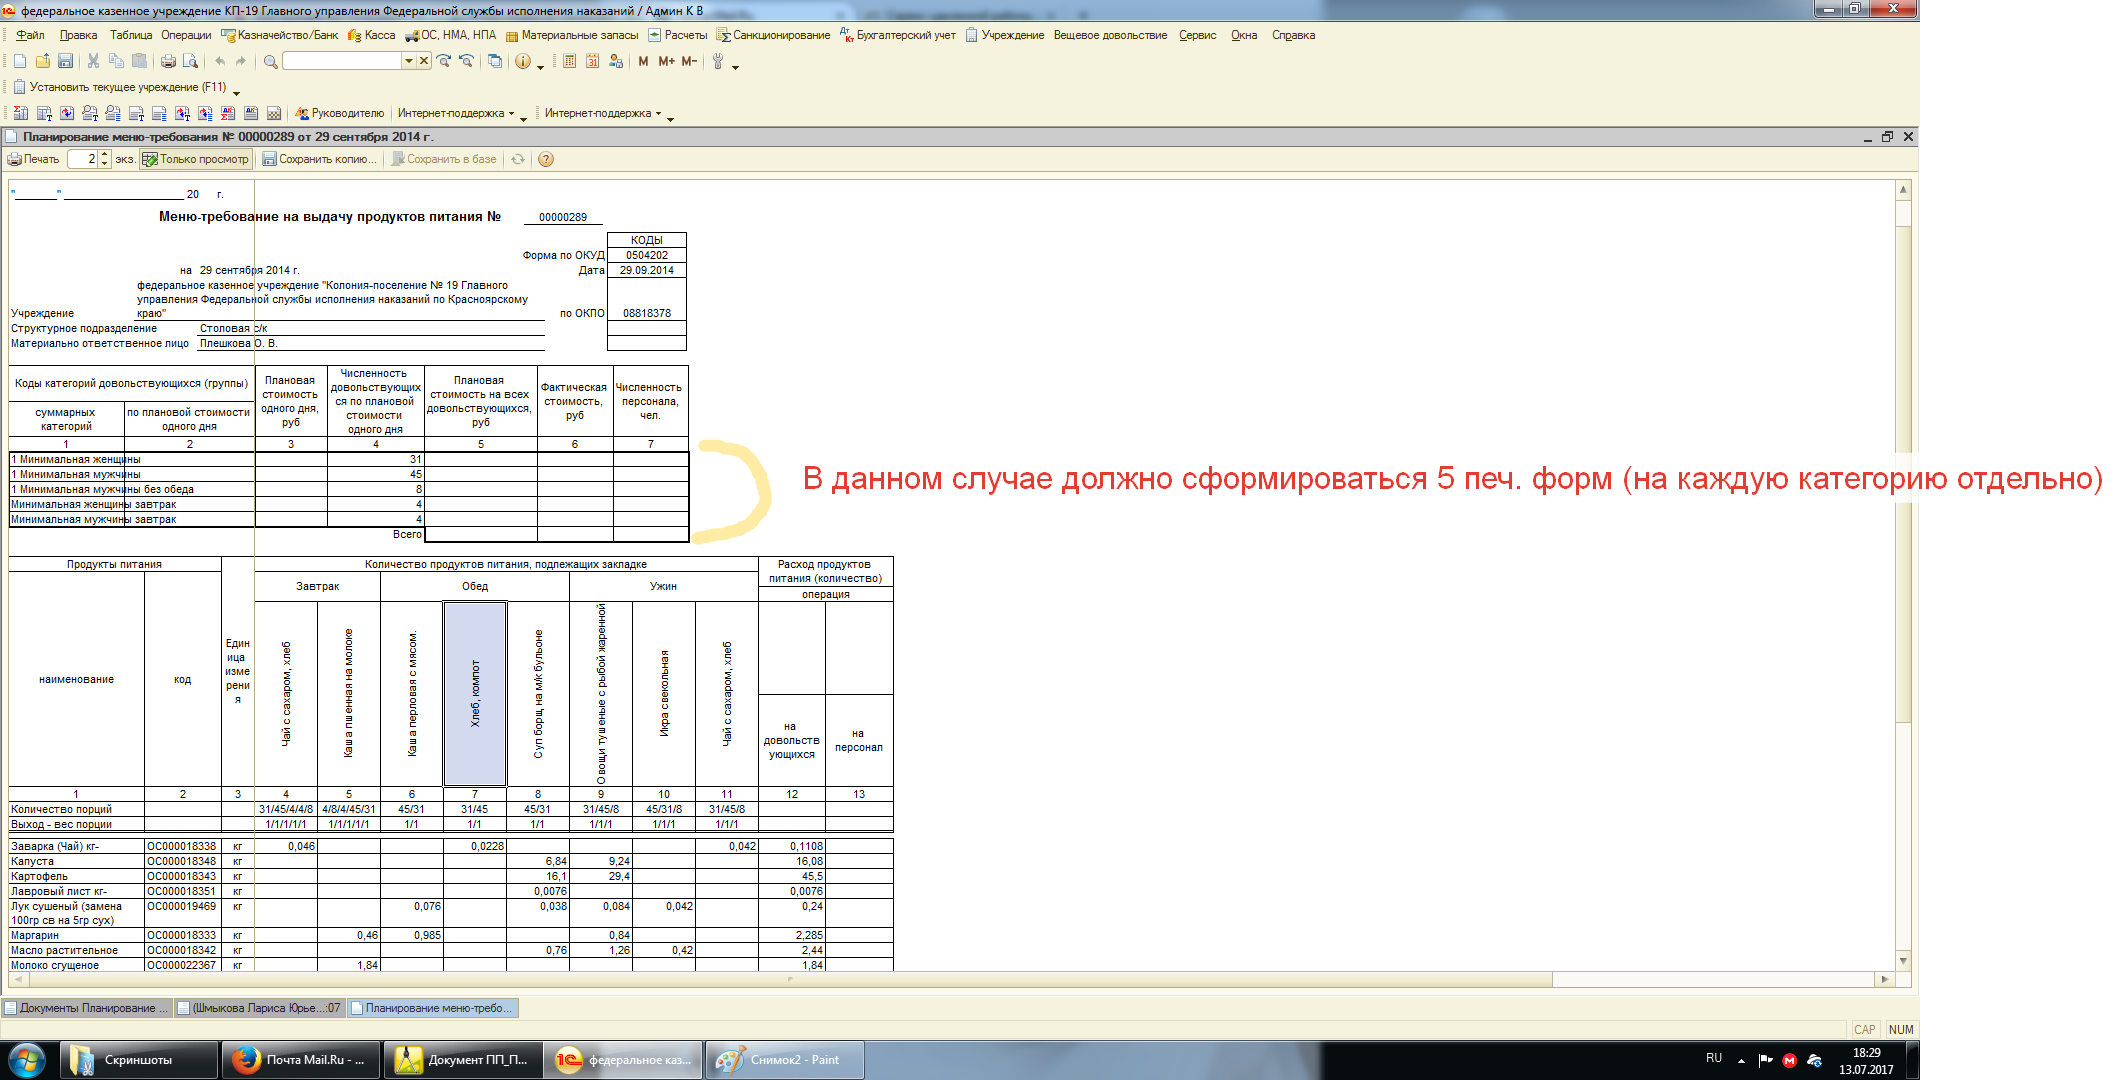Viewport: 2114px width, 1080px height.
Task: Switch to 'Документы Планирование' window tab
Action: tap(87, 1008)
